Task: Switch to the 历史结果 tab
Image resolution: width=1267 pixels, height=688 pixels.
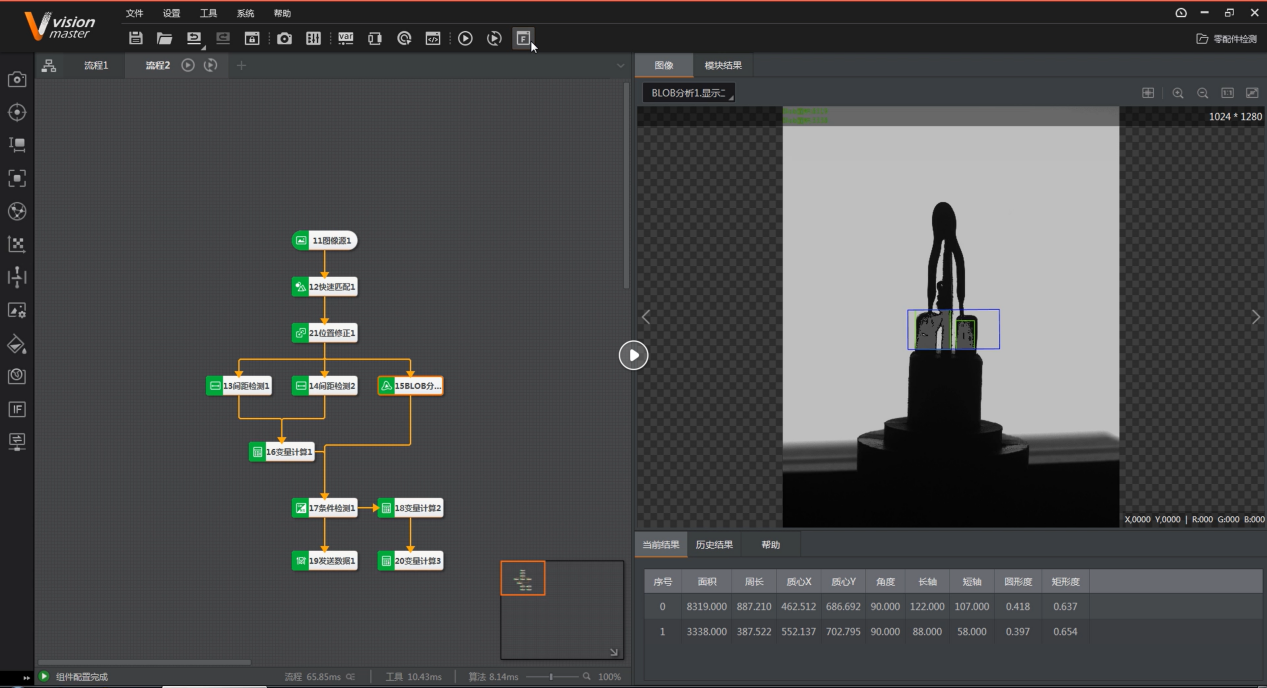Action: (x=714, y=545)
